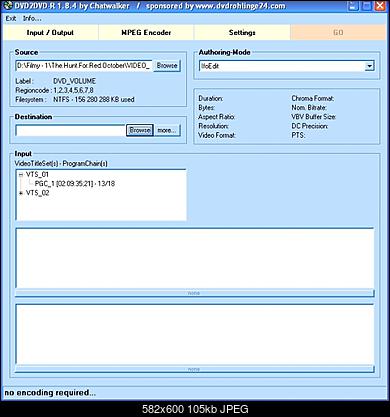Select PGC_1 [02:09:35:21] - 13/18 entry
This screenshot has width=390, height=417.
pos(75,184)
